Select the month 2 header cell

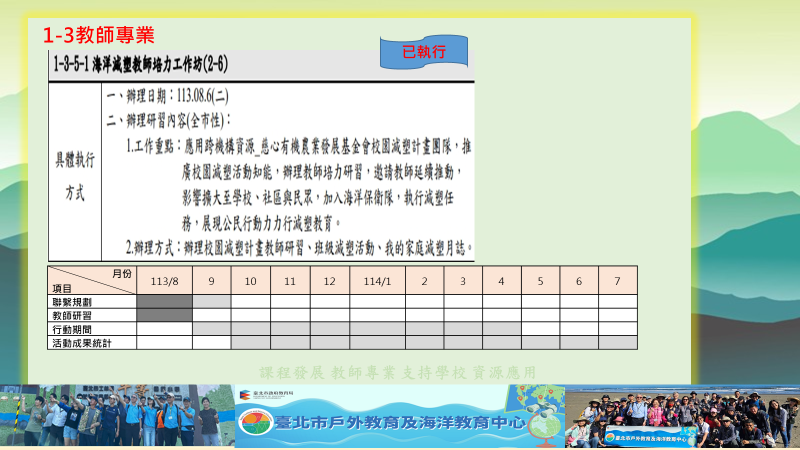click(424, 281)
